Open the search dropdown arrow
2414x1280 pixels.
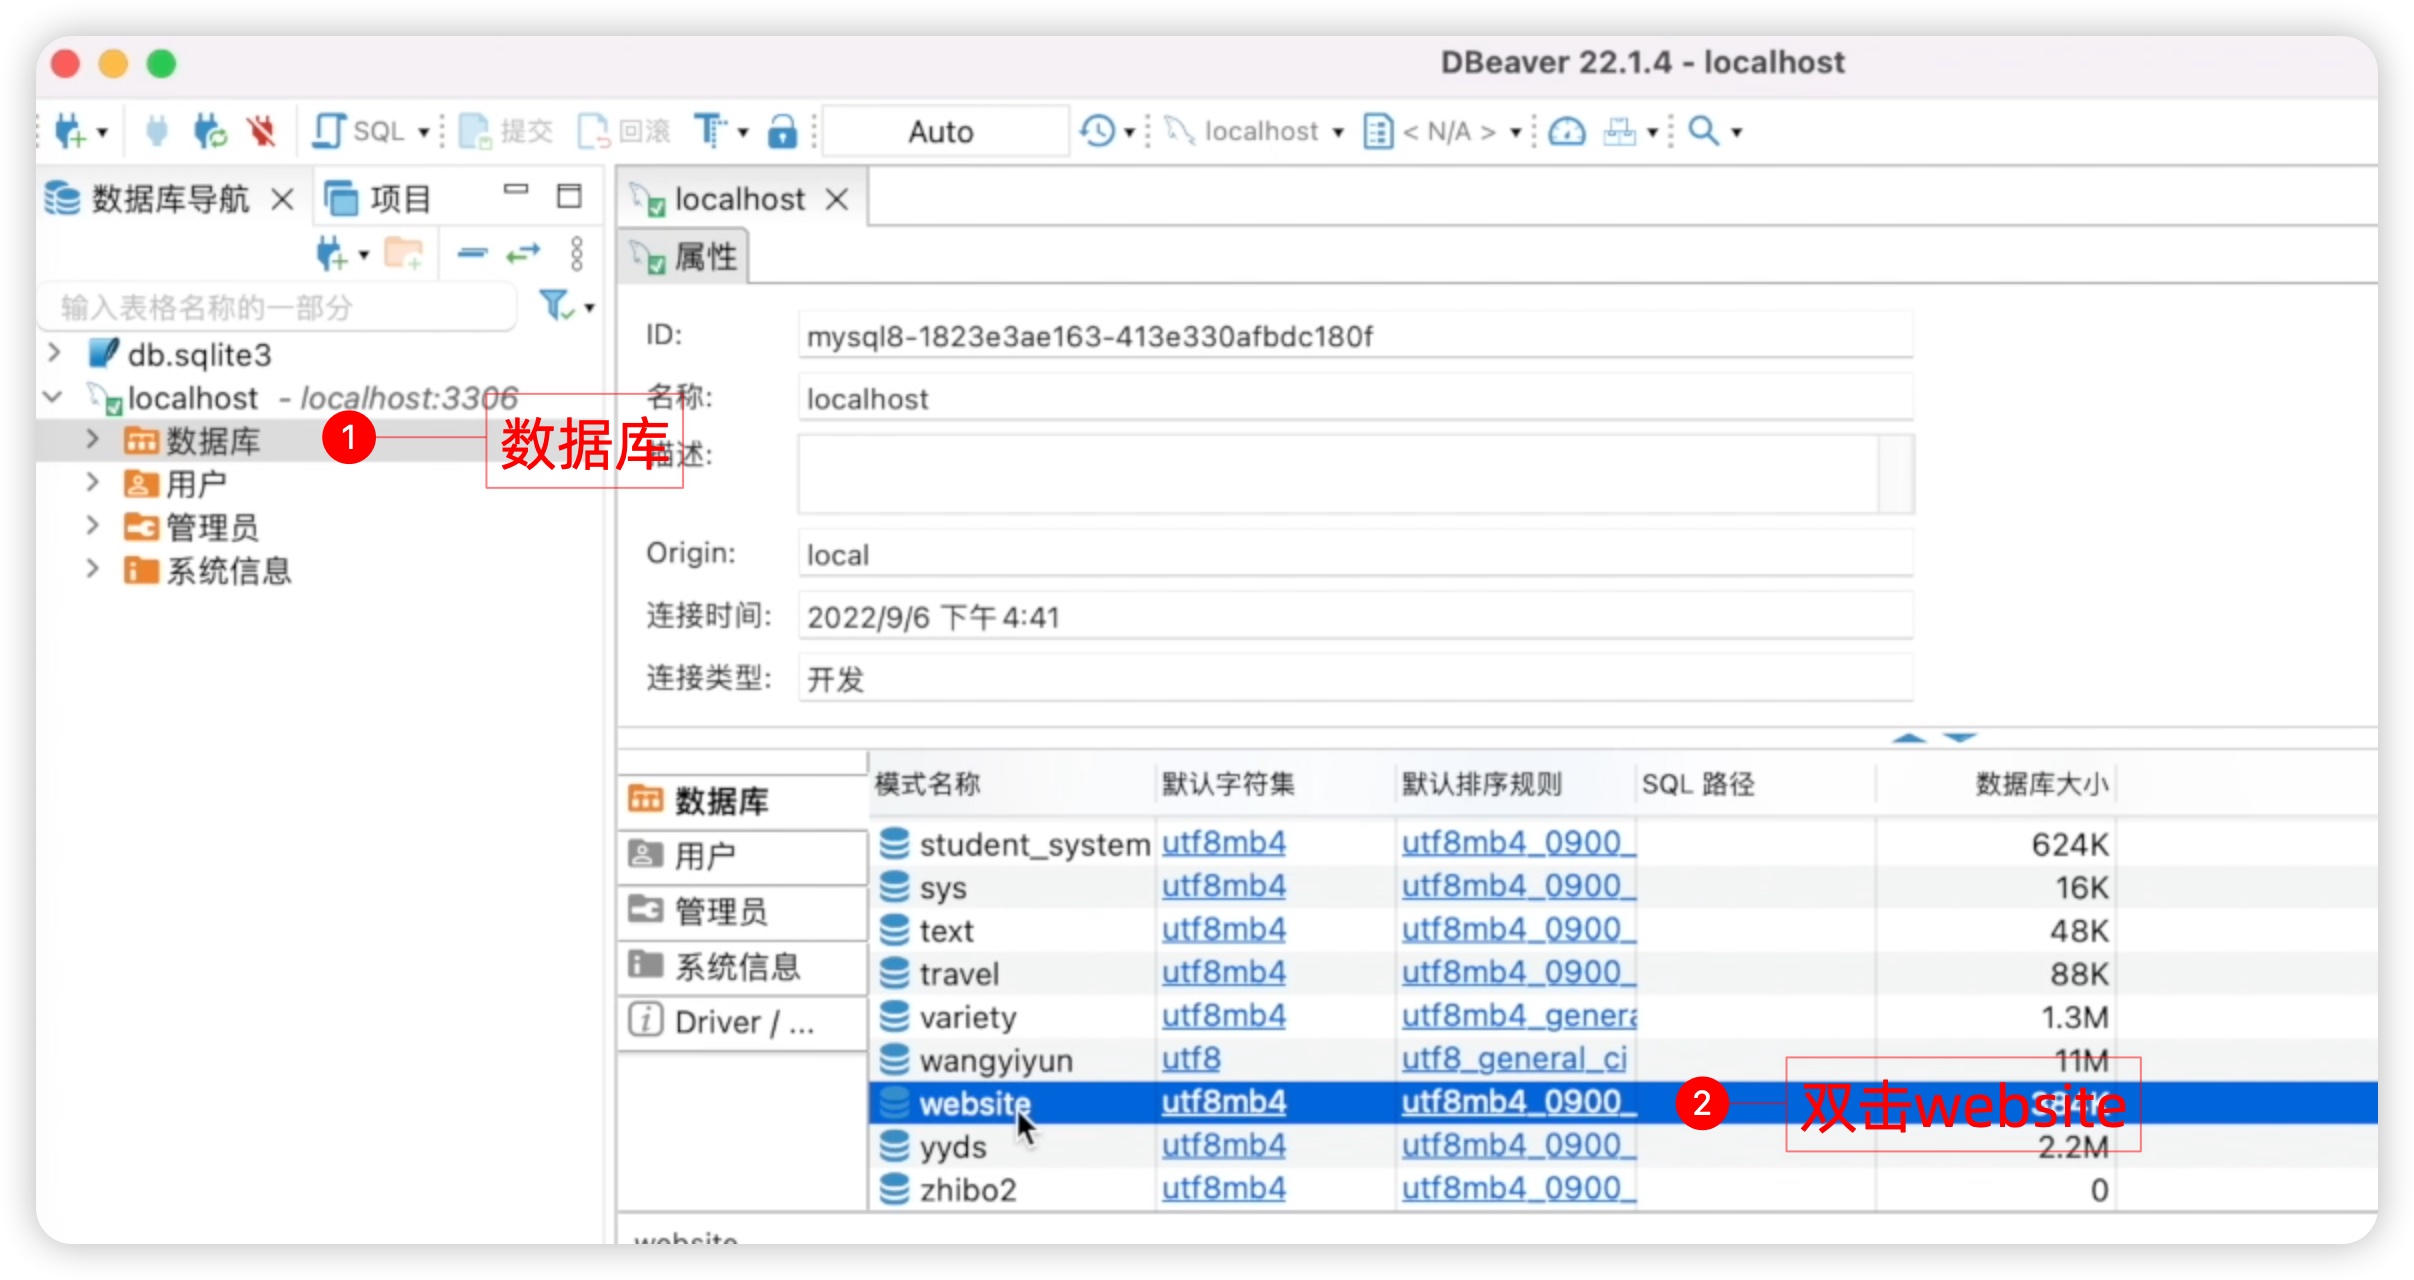[1737, 132]
